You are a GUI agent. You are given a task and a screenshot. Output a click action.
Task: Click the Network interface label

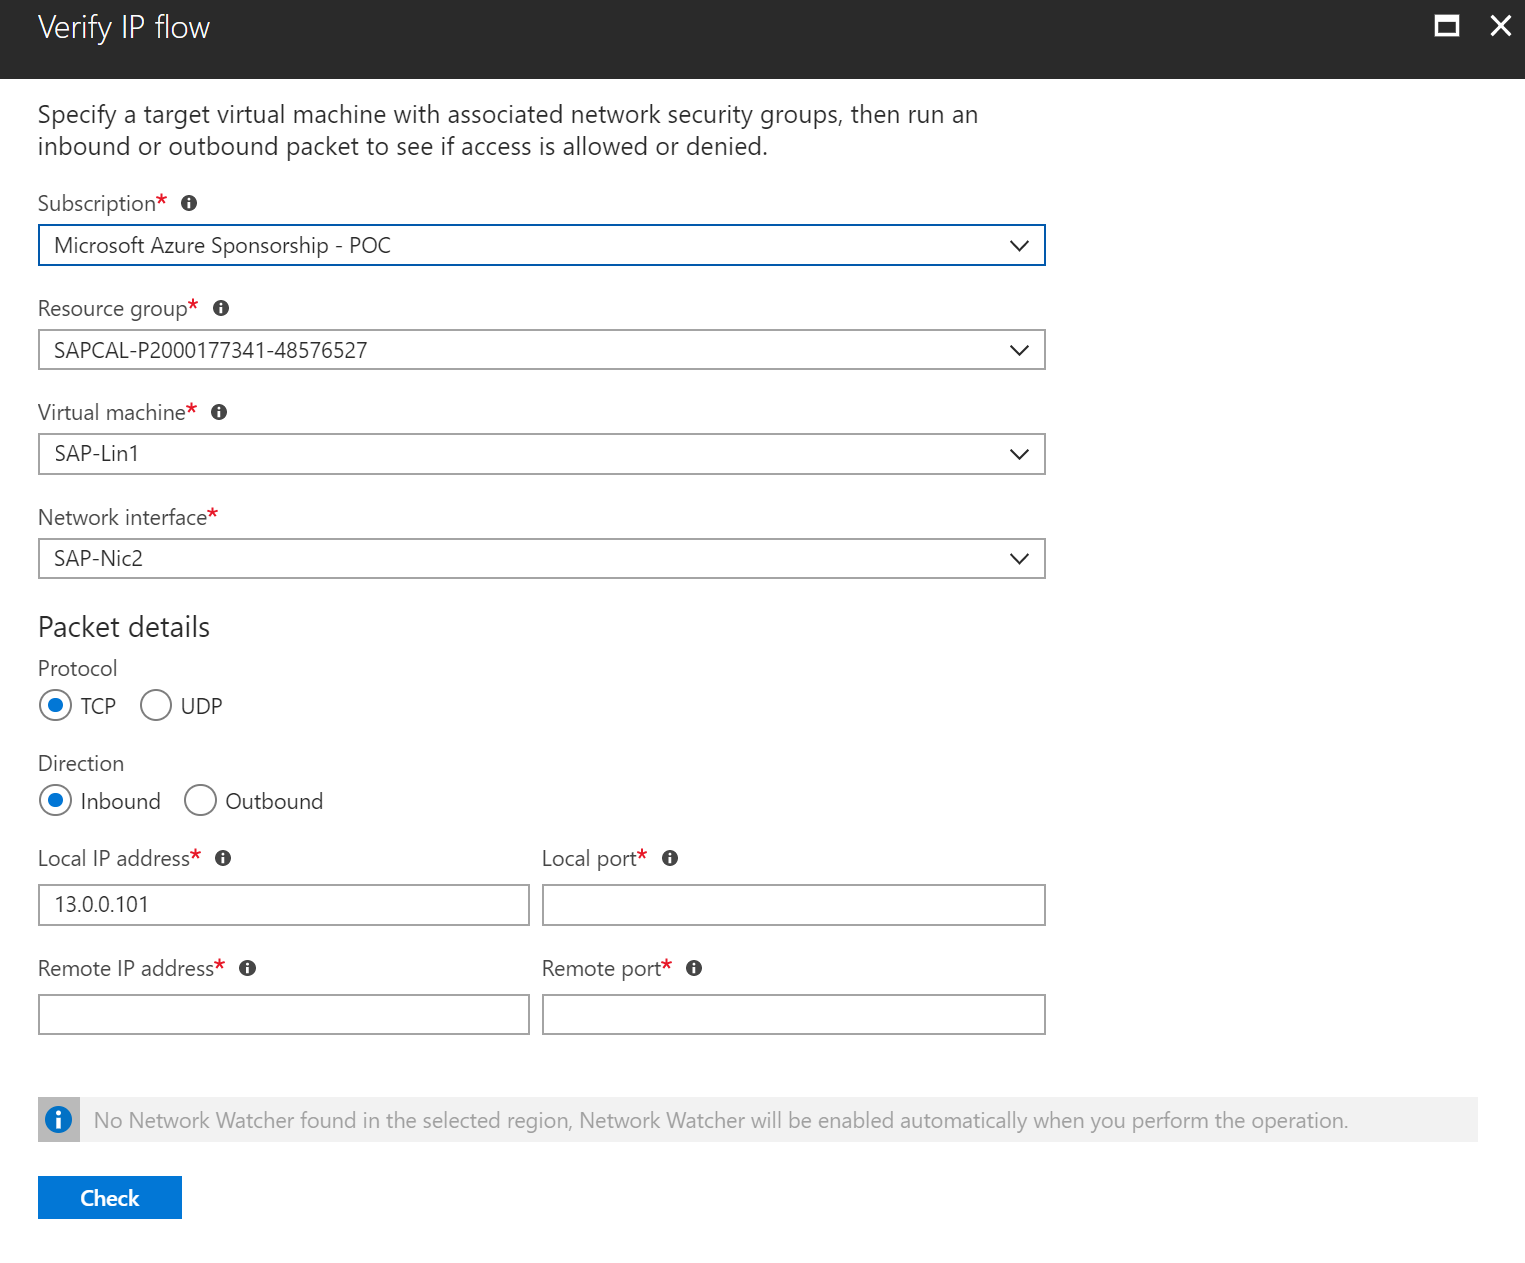(123, 517)
